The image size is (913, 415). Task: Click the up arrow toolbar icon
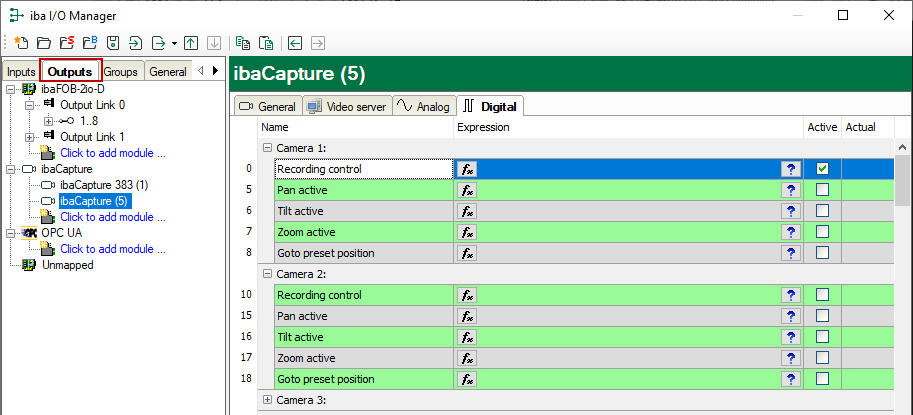click(x=191, y=43)
